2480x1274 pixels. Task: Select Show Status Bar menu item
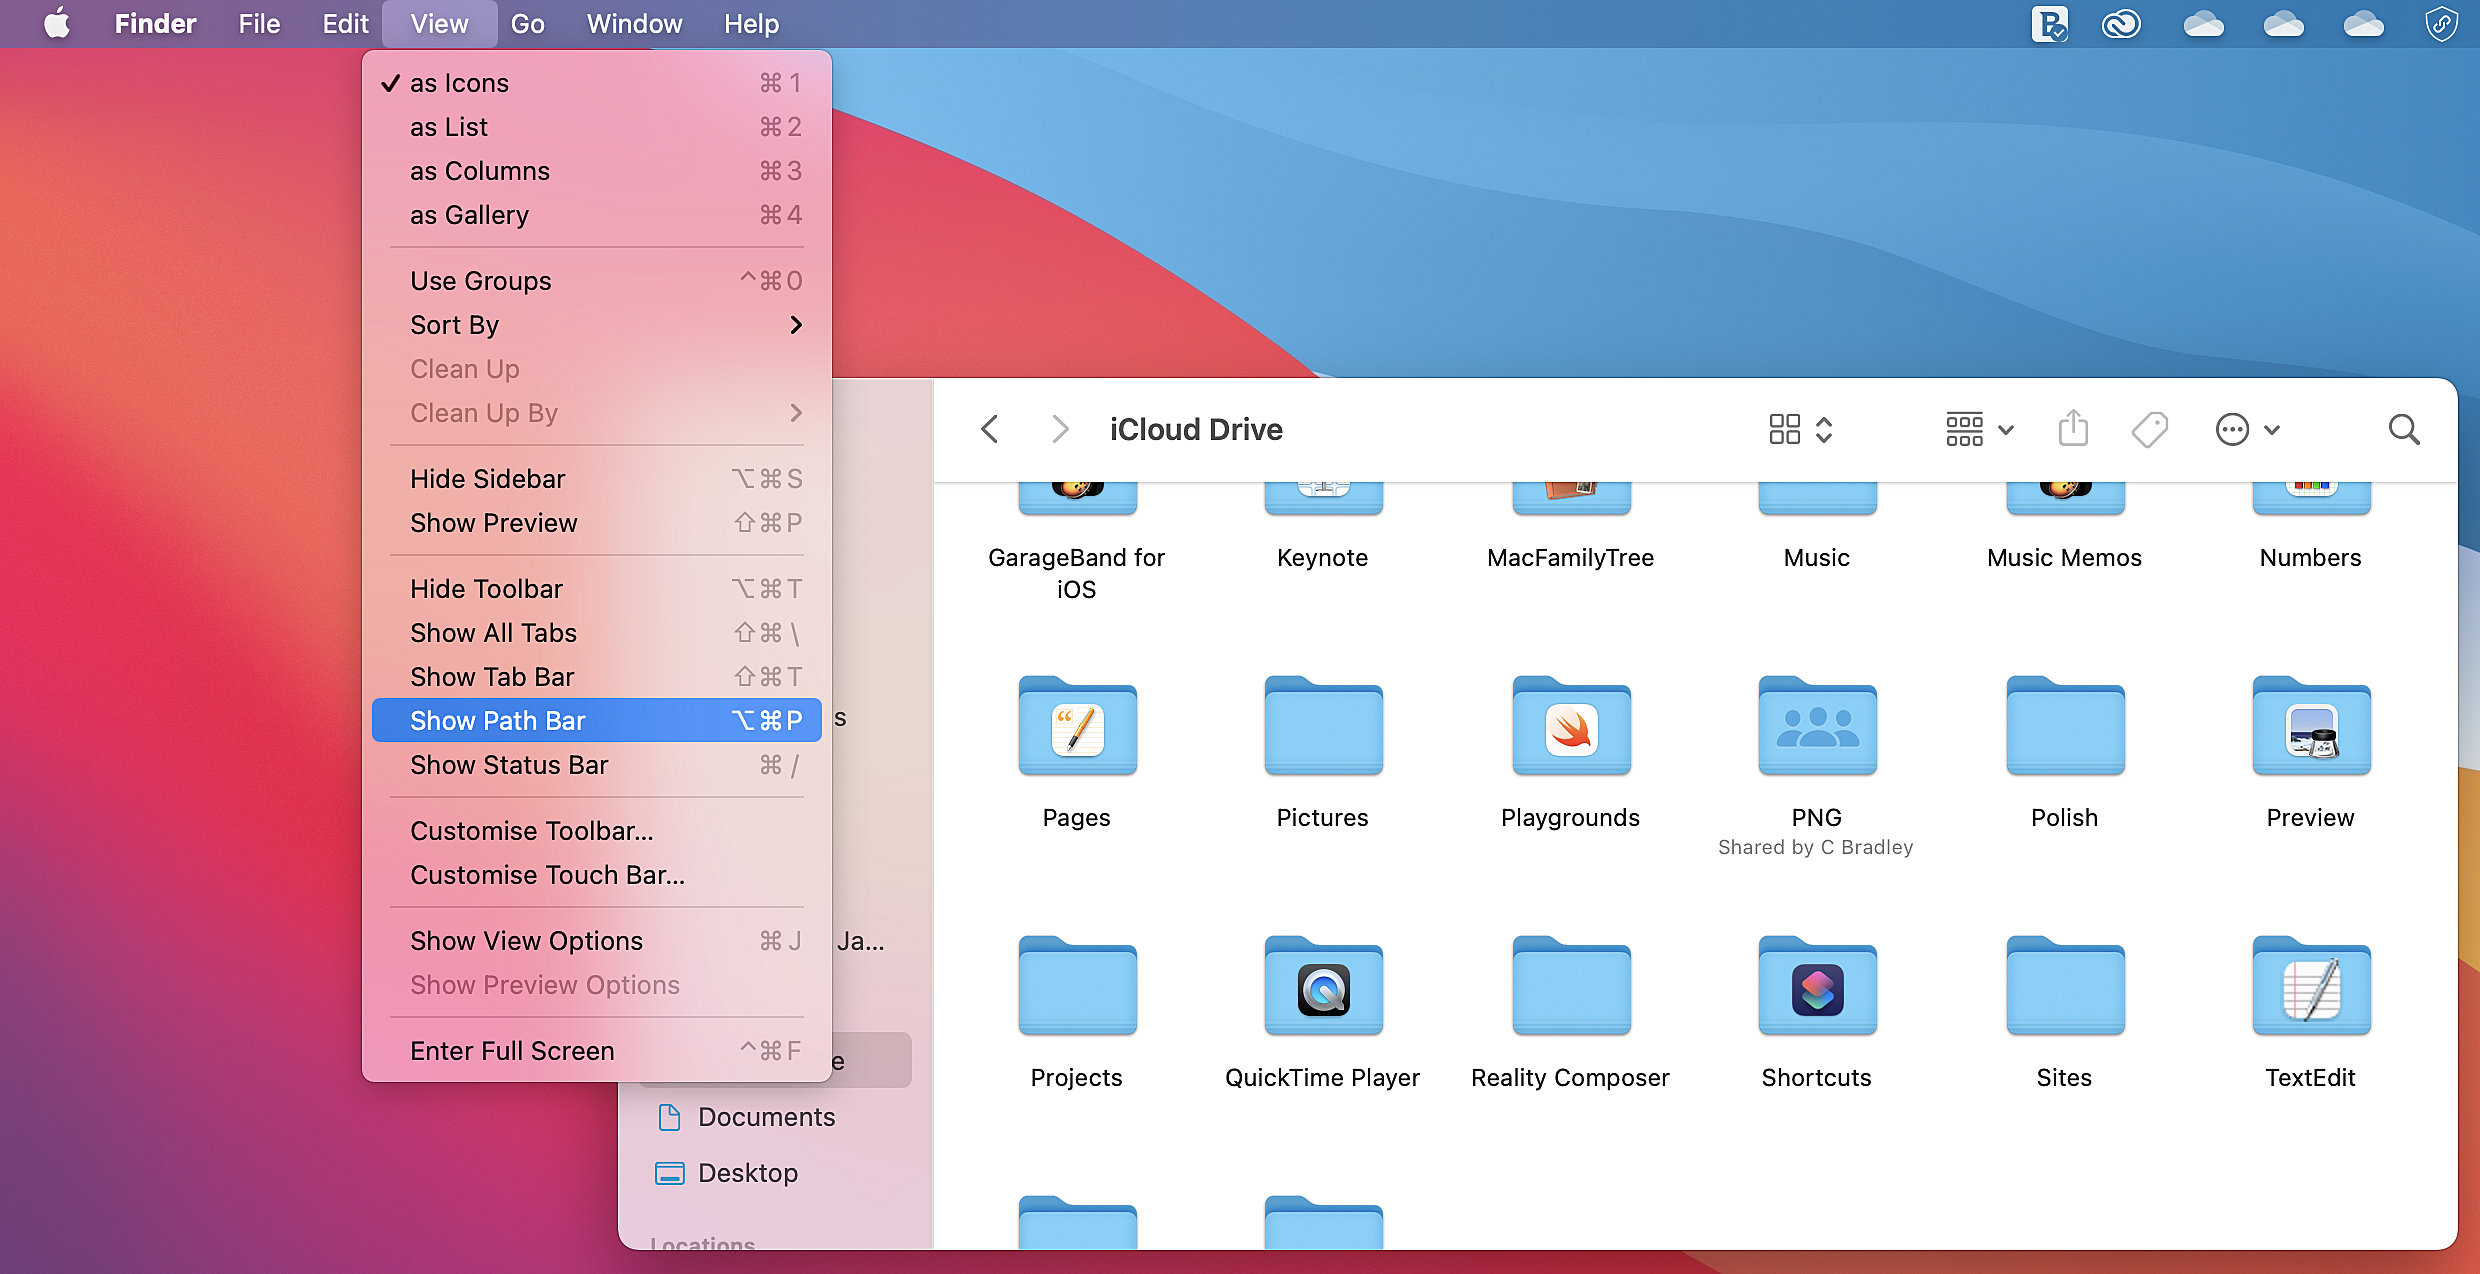click(597, 765)
